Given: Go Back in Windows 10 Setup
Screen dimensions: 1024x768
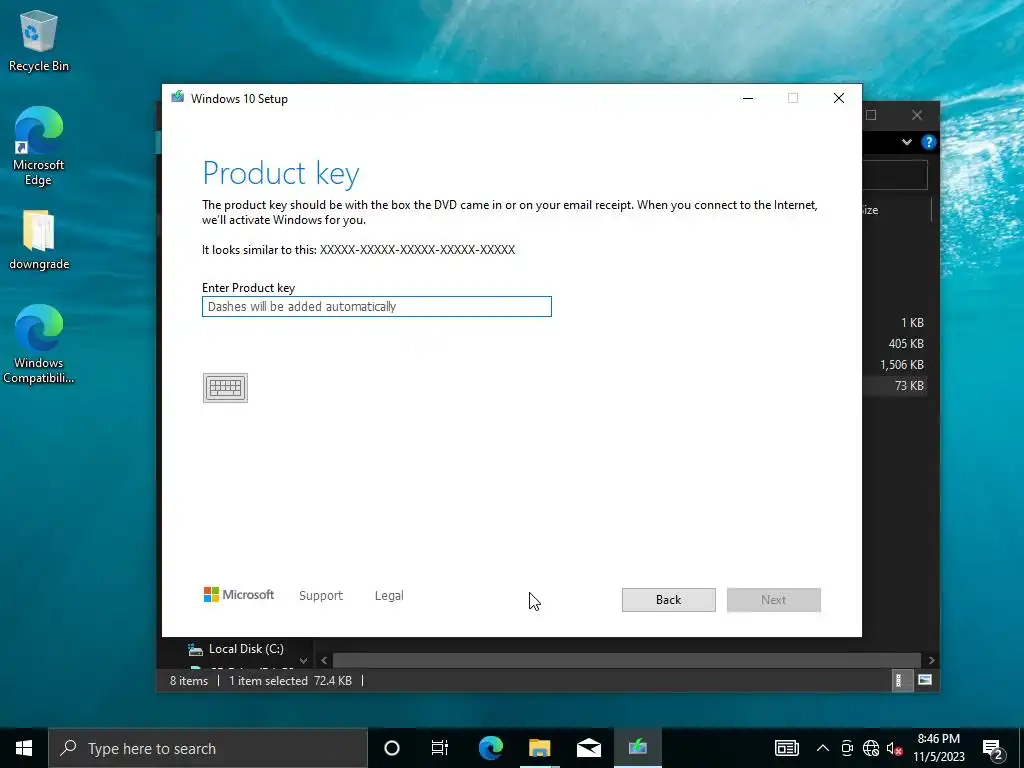Looking at the screenshot, I should tap(668, 600).
